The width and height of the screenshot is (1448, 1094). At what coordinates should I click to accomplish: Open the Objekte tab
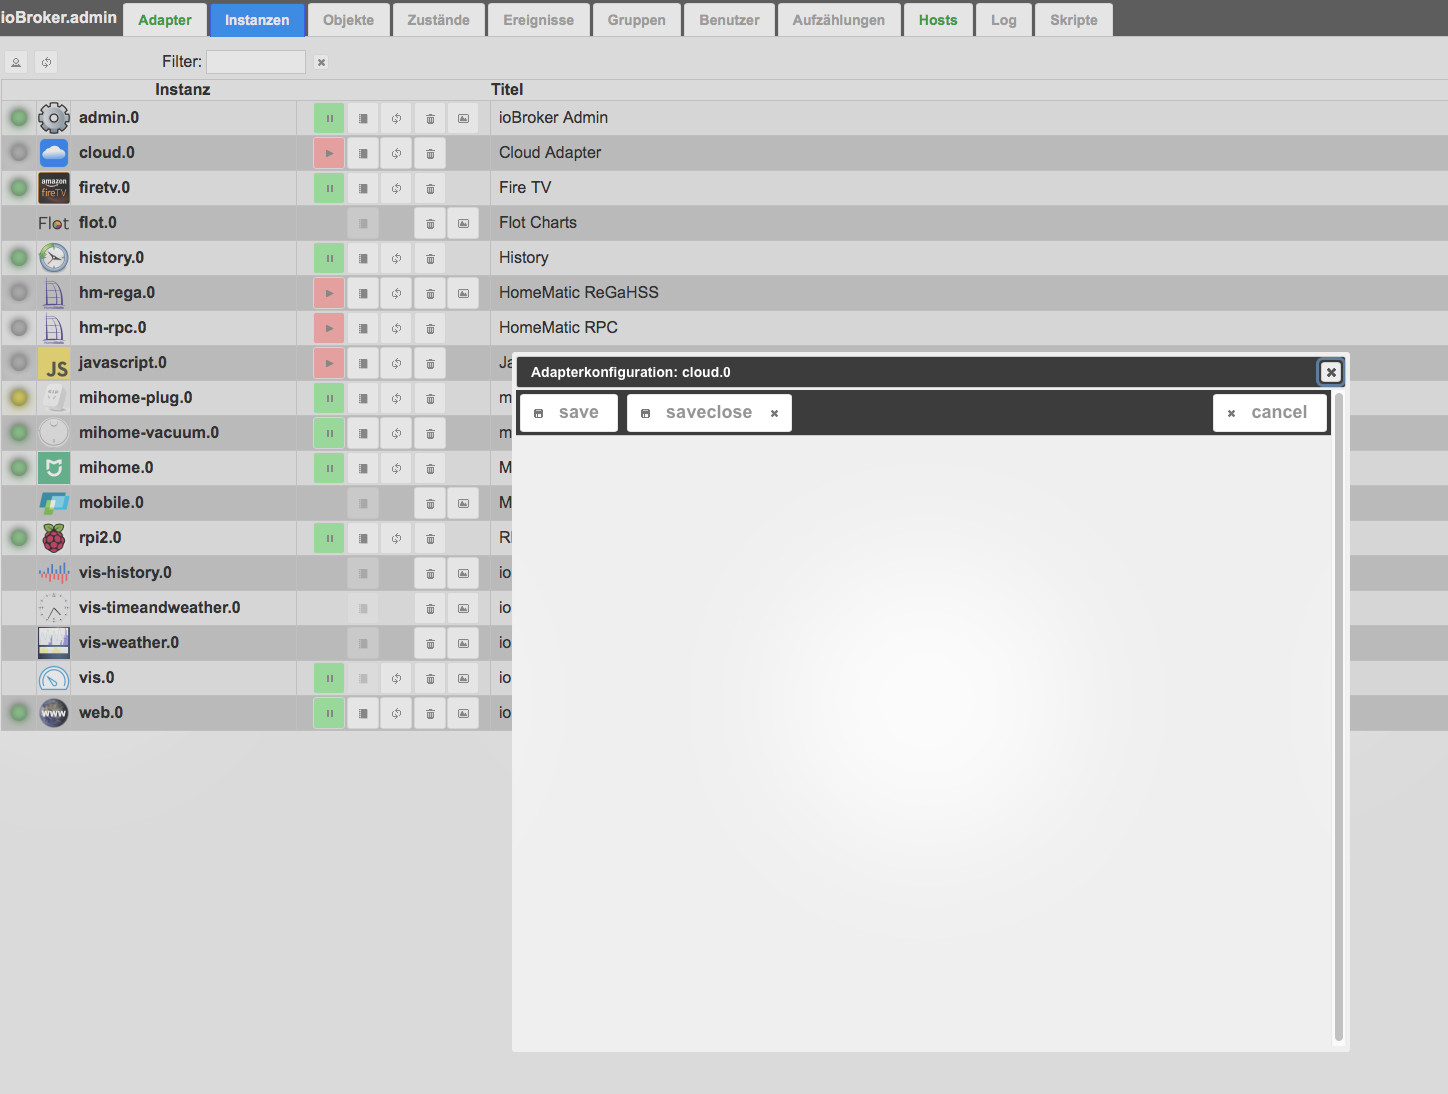click(x=348, y=20)
